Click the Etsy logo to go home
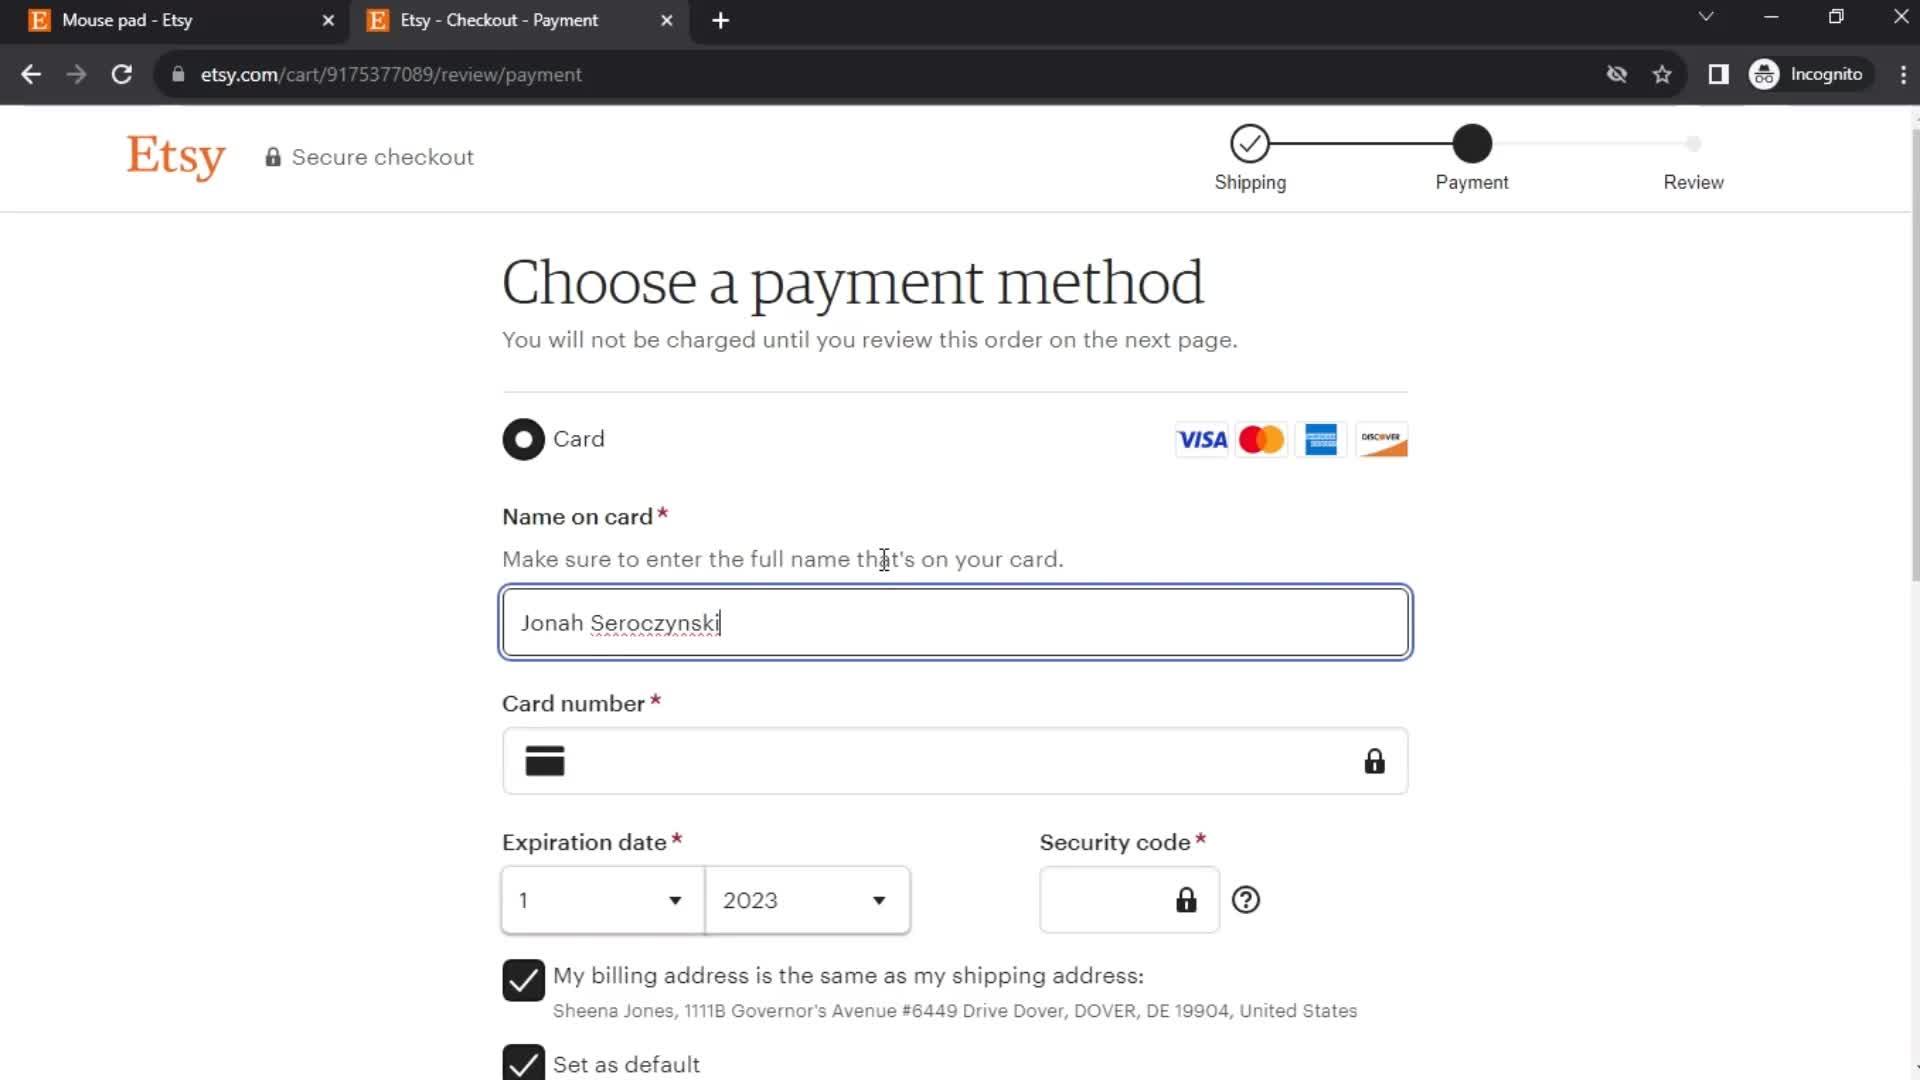 pos(175,157)
